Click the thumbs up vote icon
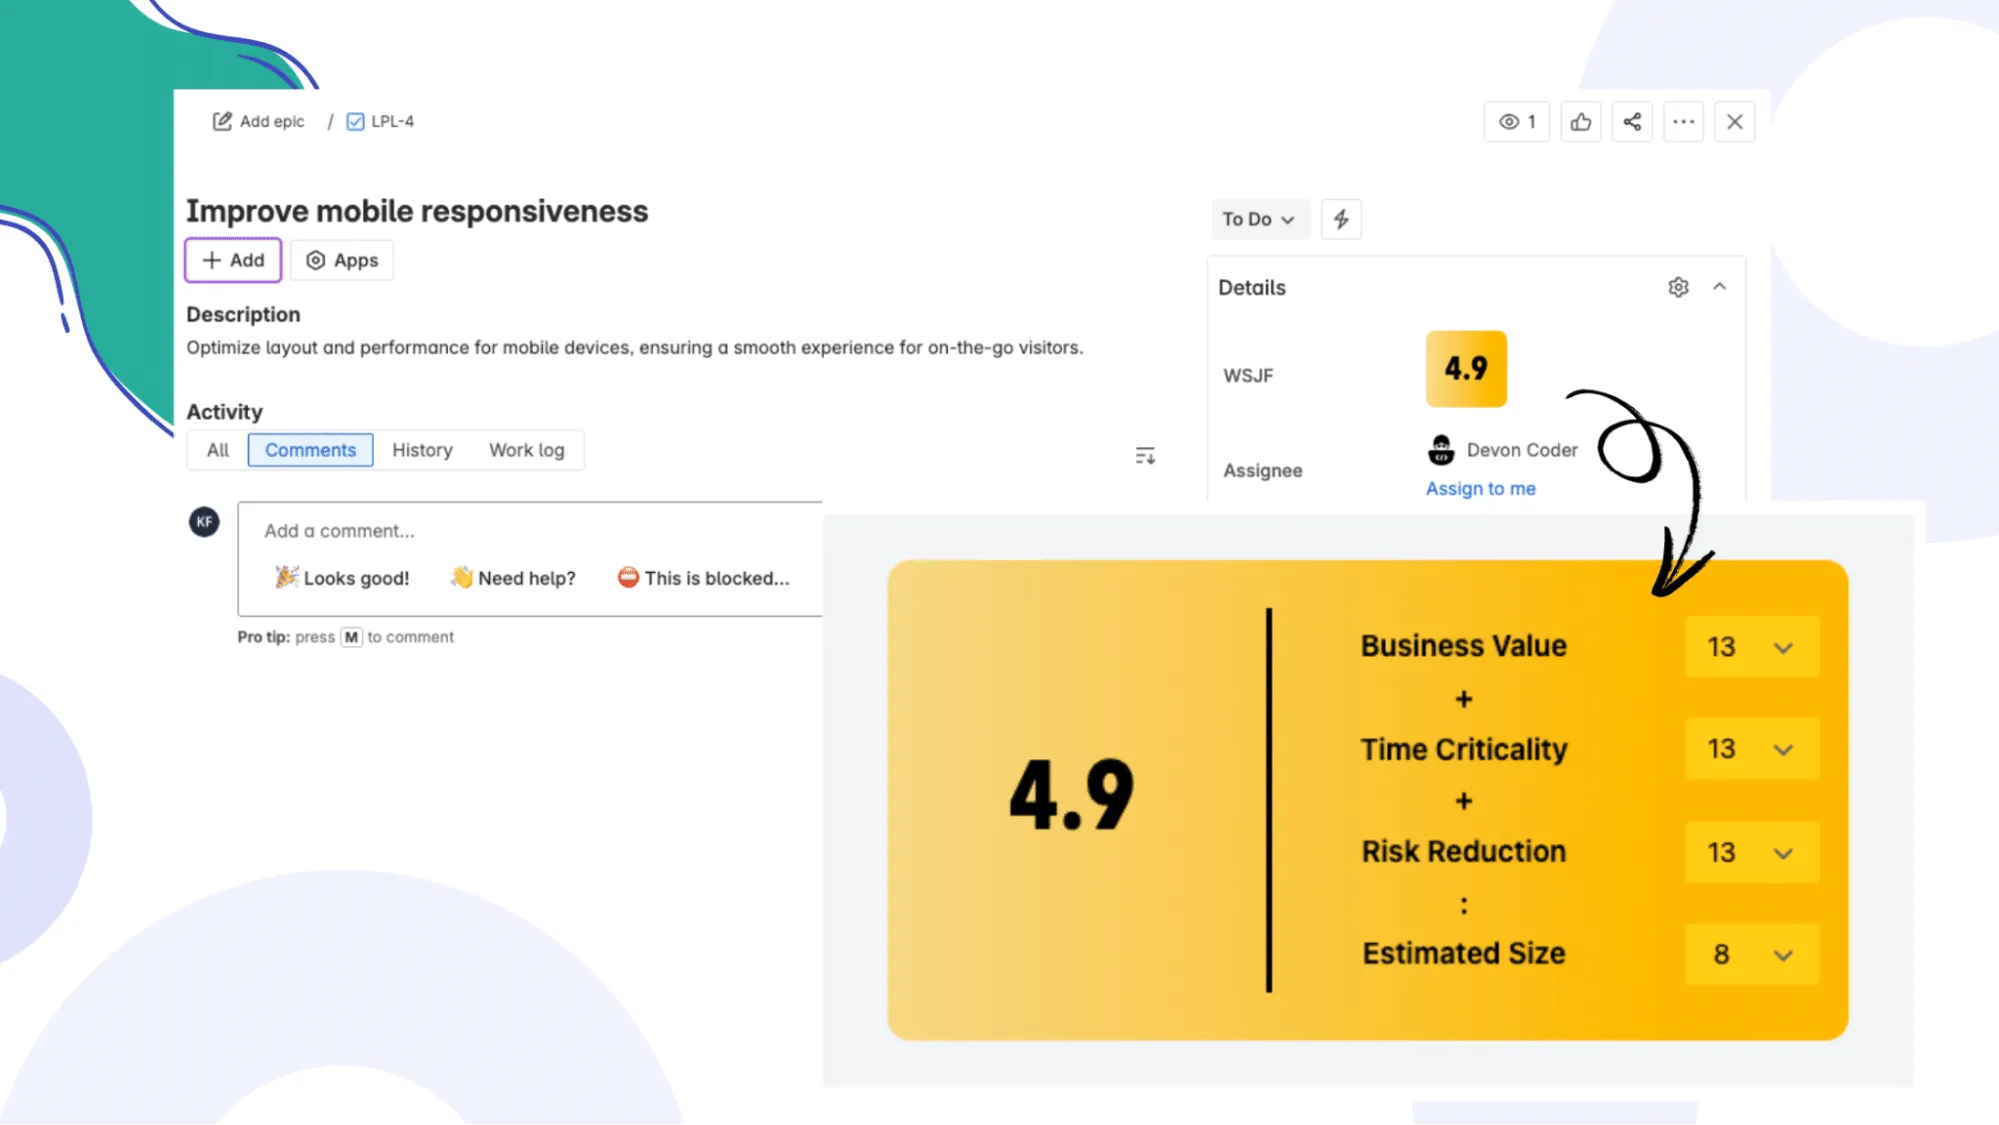Image resolution: width=1999 pixels, height=1125 pixels. coord(1581,122)
